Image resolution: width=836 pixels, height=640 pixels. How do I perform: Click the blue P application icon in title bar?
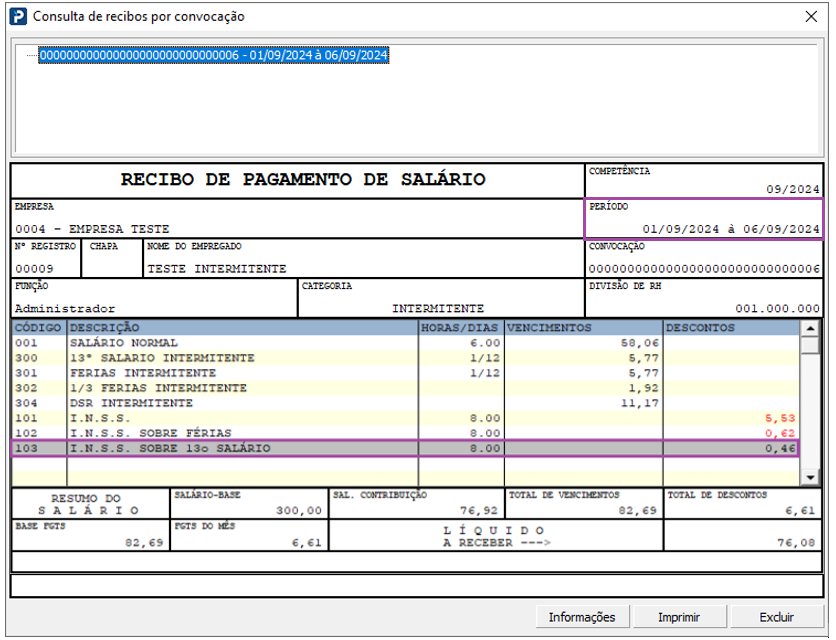(18, 16)
